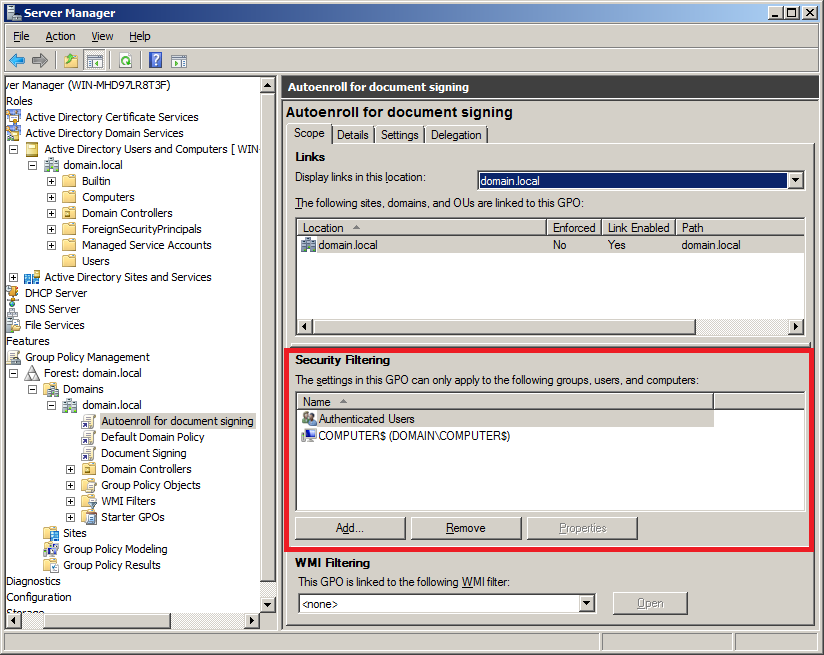Click the tree pane scroll up arrow
Screen dimensions: 824x655
point(267,85)
